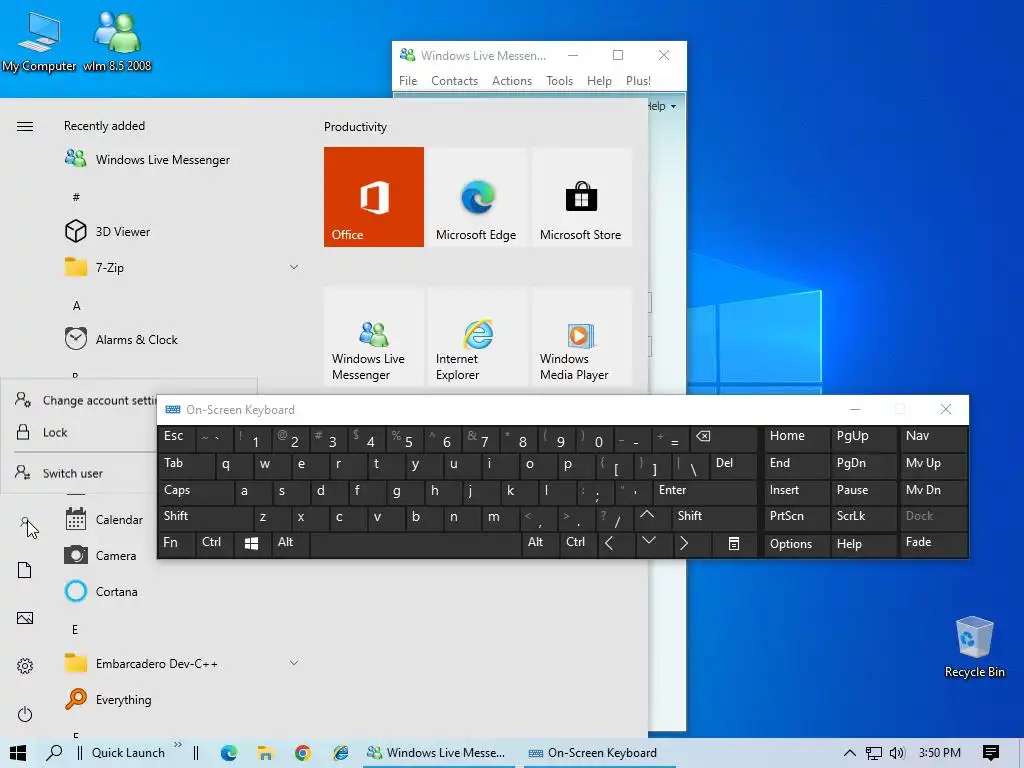Image resolution: width=1024 pixels, height=768 pixels.
Task: Open the network tray icon
Action: 873,753
